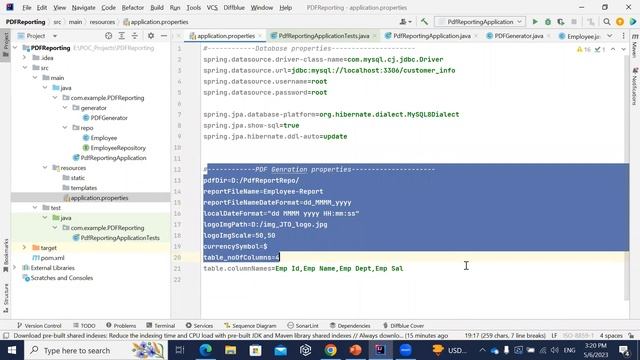This screenshot has height=360, width=640.
Task: Click the 4 spaces indent setting
Action: 611,336
